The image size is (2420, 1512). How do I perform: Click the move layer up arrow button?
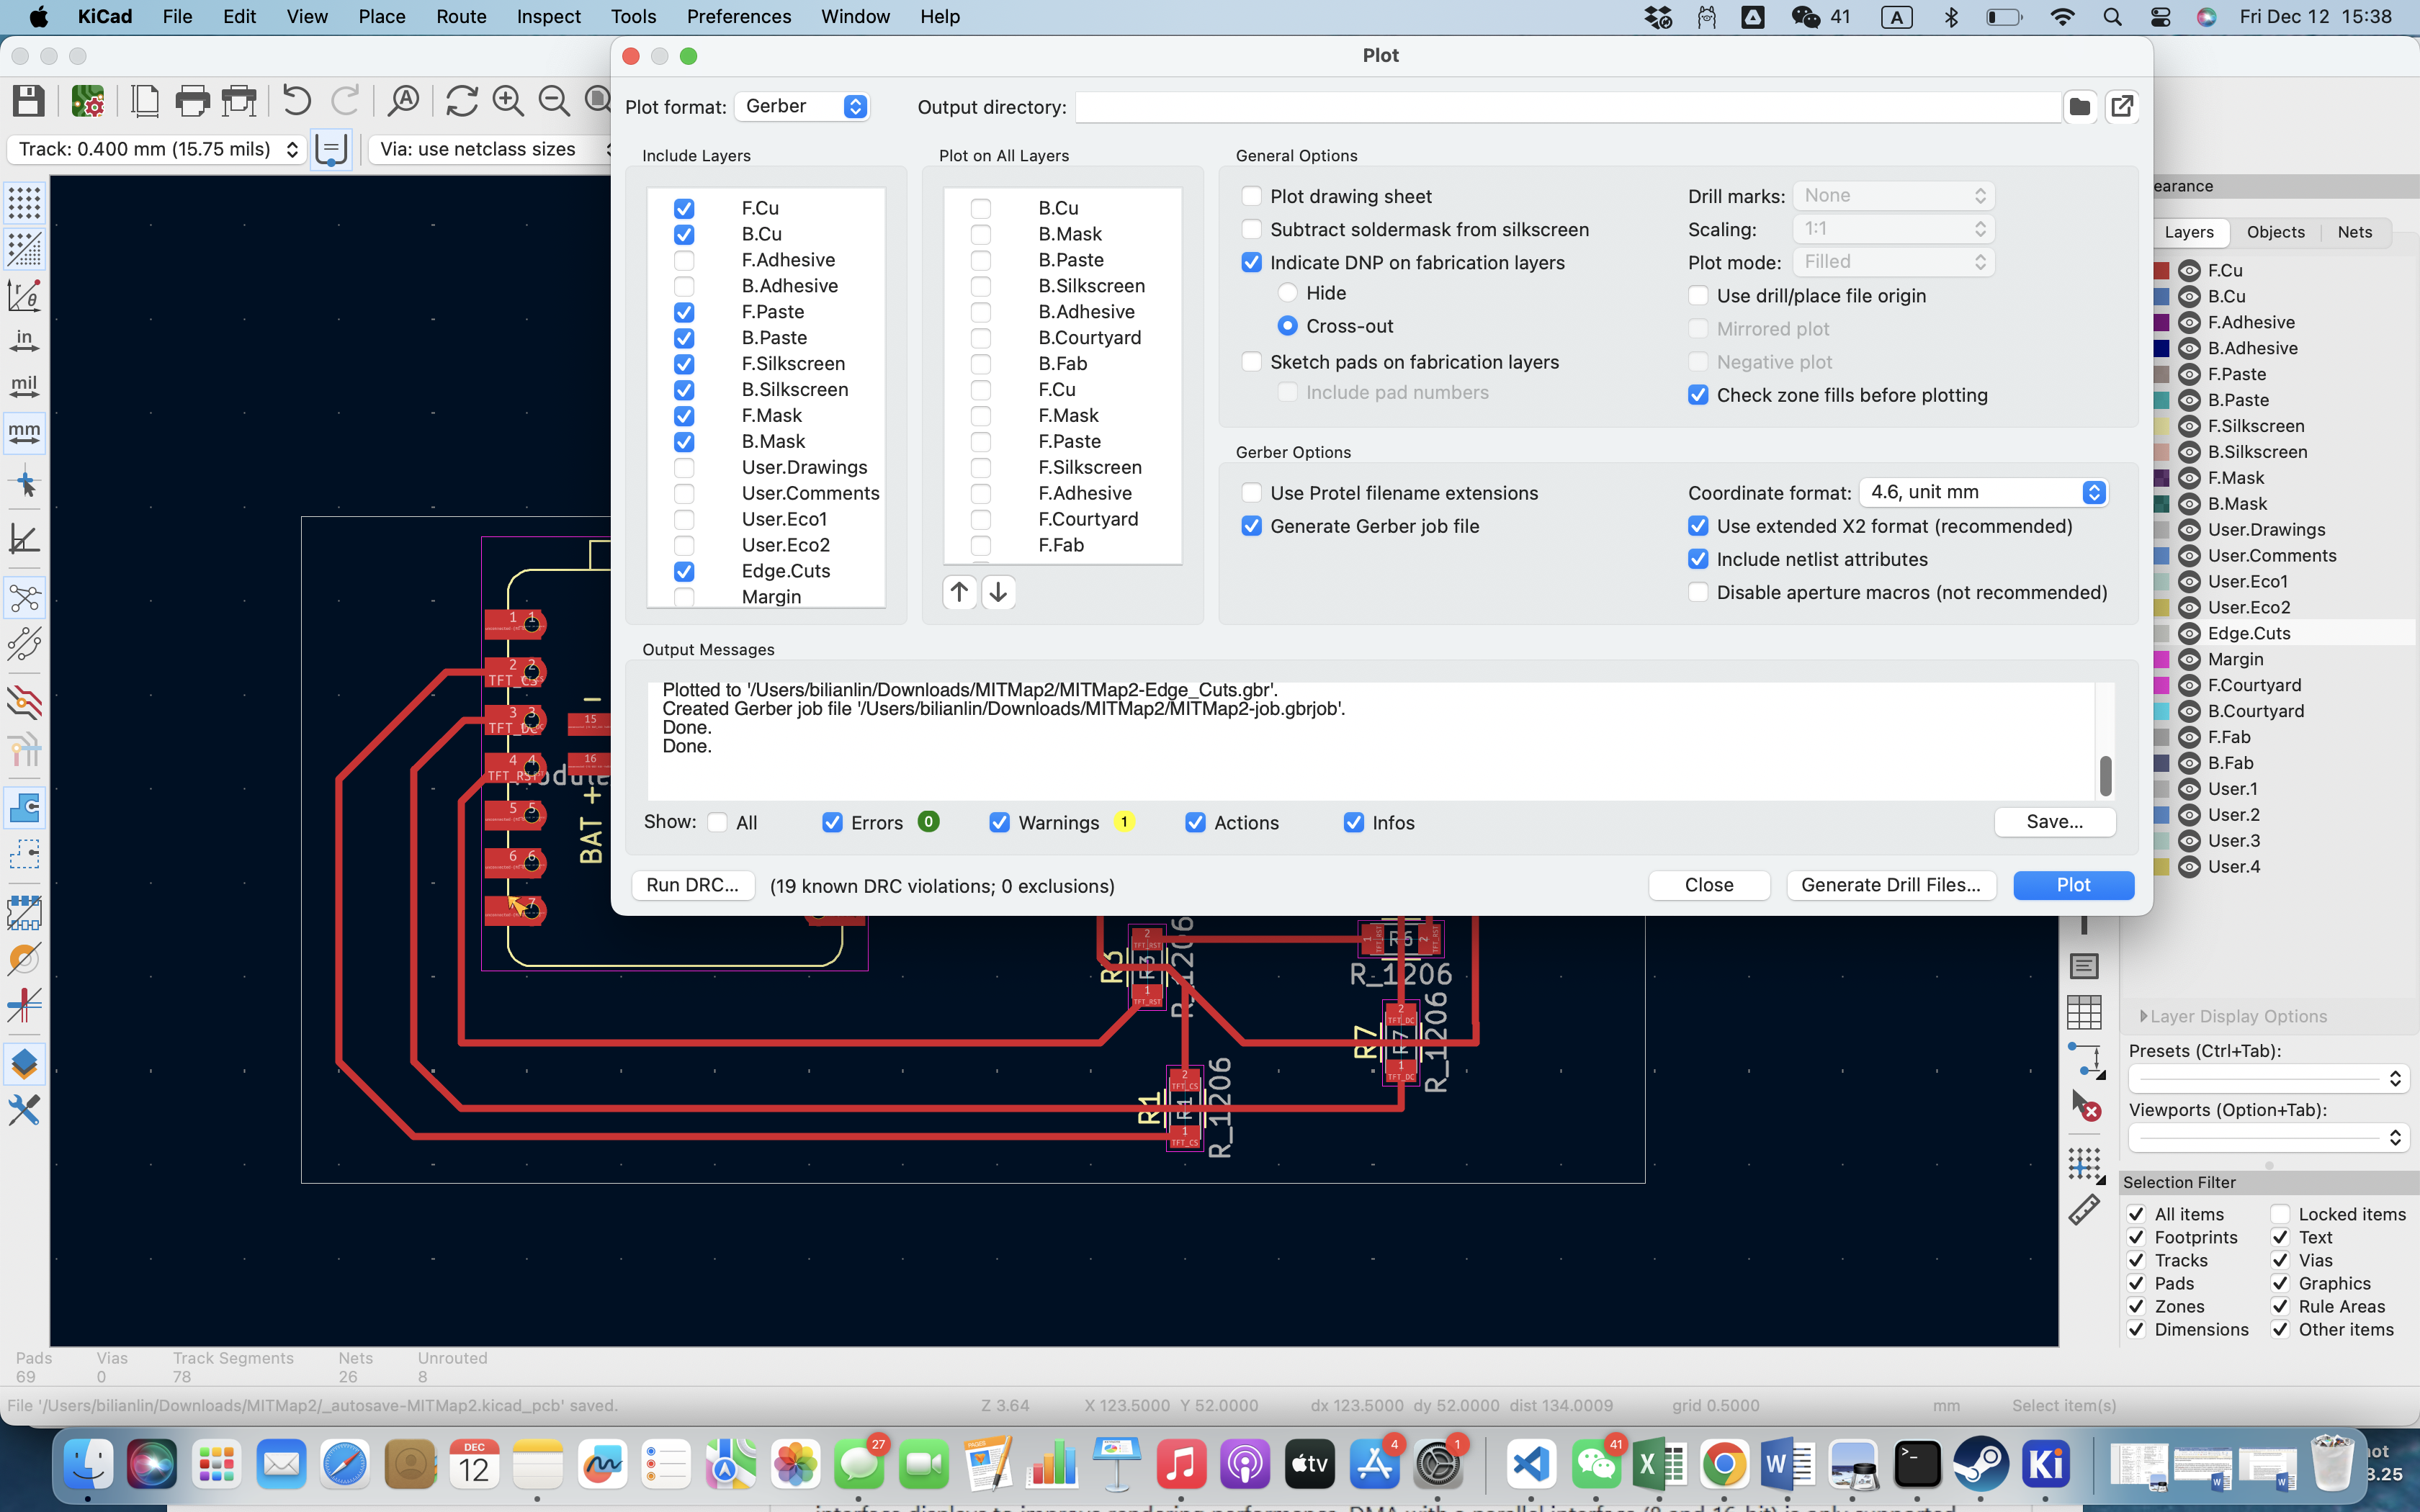pos(959,593)
